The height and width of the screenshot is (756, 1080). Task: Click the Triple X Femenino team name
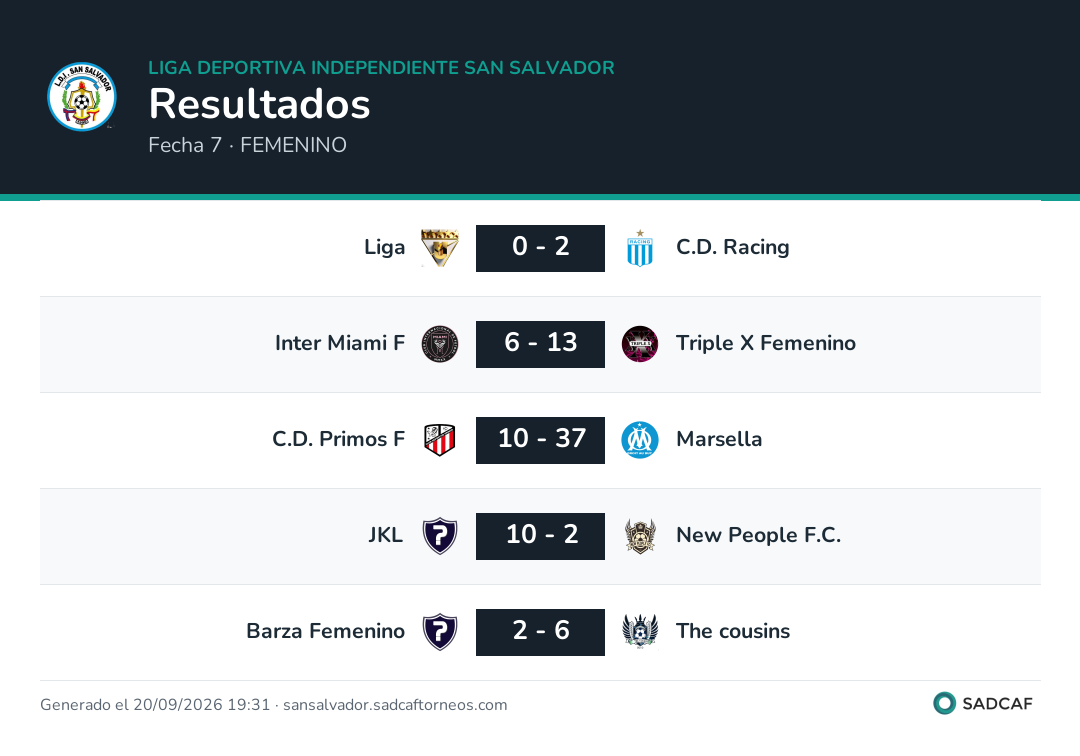click(x=766, y=343)
